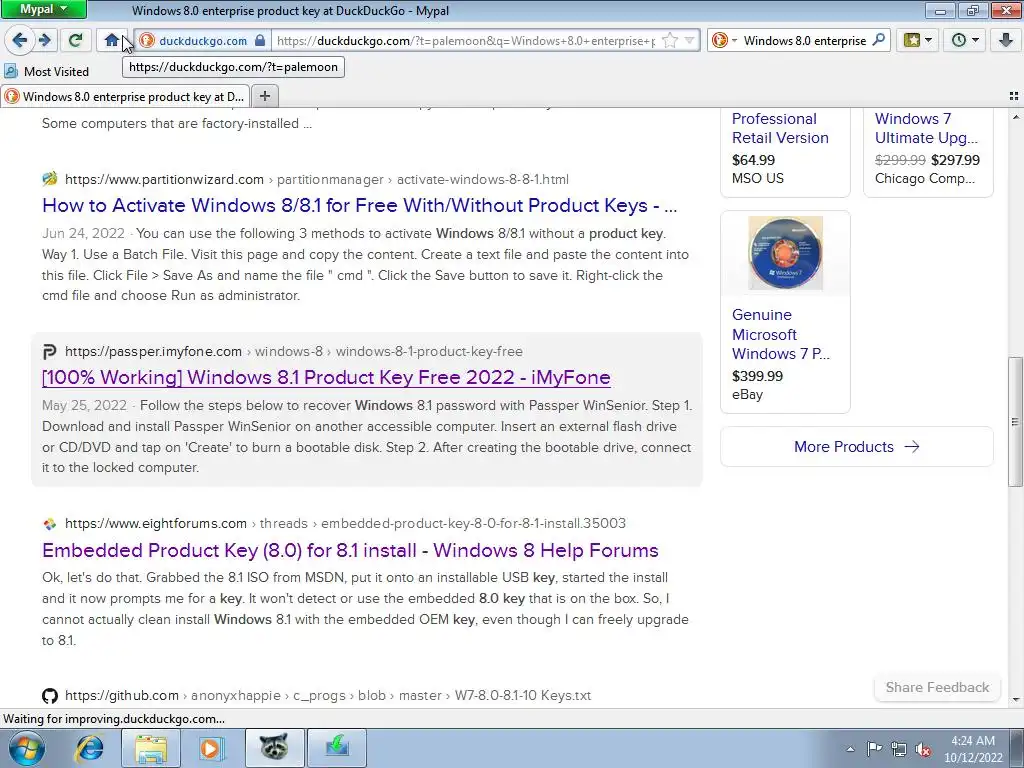Minimize the Mypal window

click(x=940, y=10)
